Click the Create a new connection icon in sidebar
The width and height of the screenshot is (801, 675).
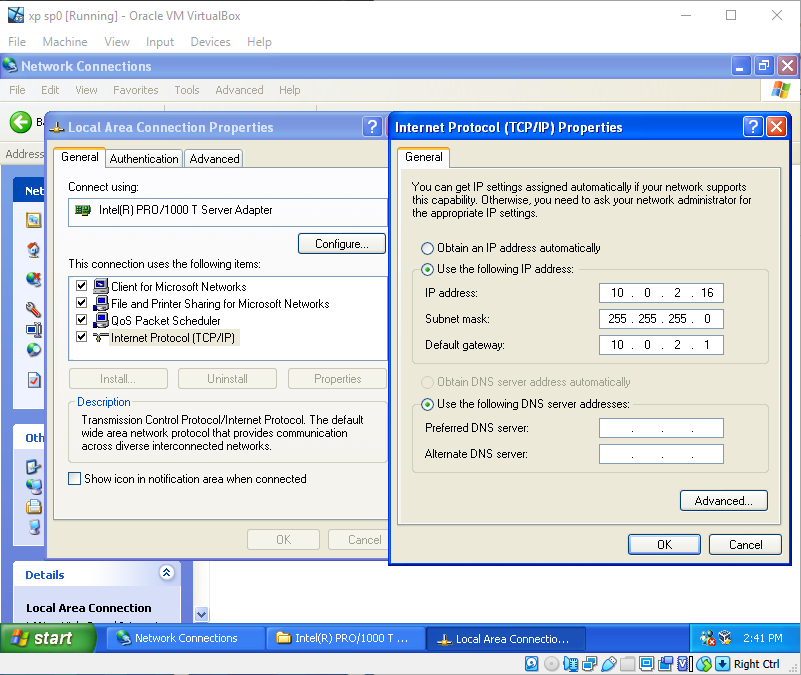pyautogui.click(x=34, y=220)
